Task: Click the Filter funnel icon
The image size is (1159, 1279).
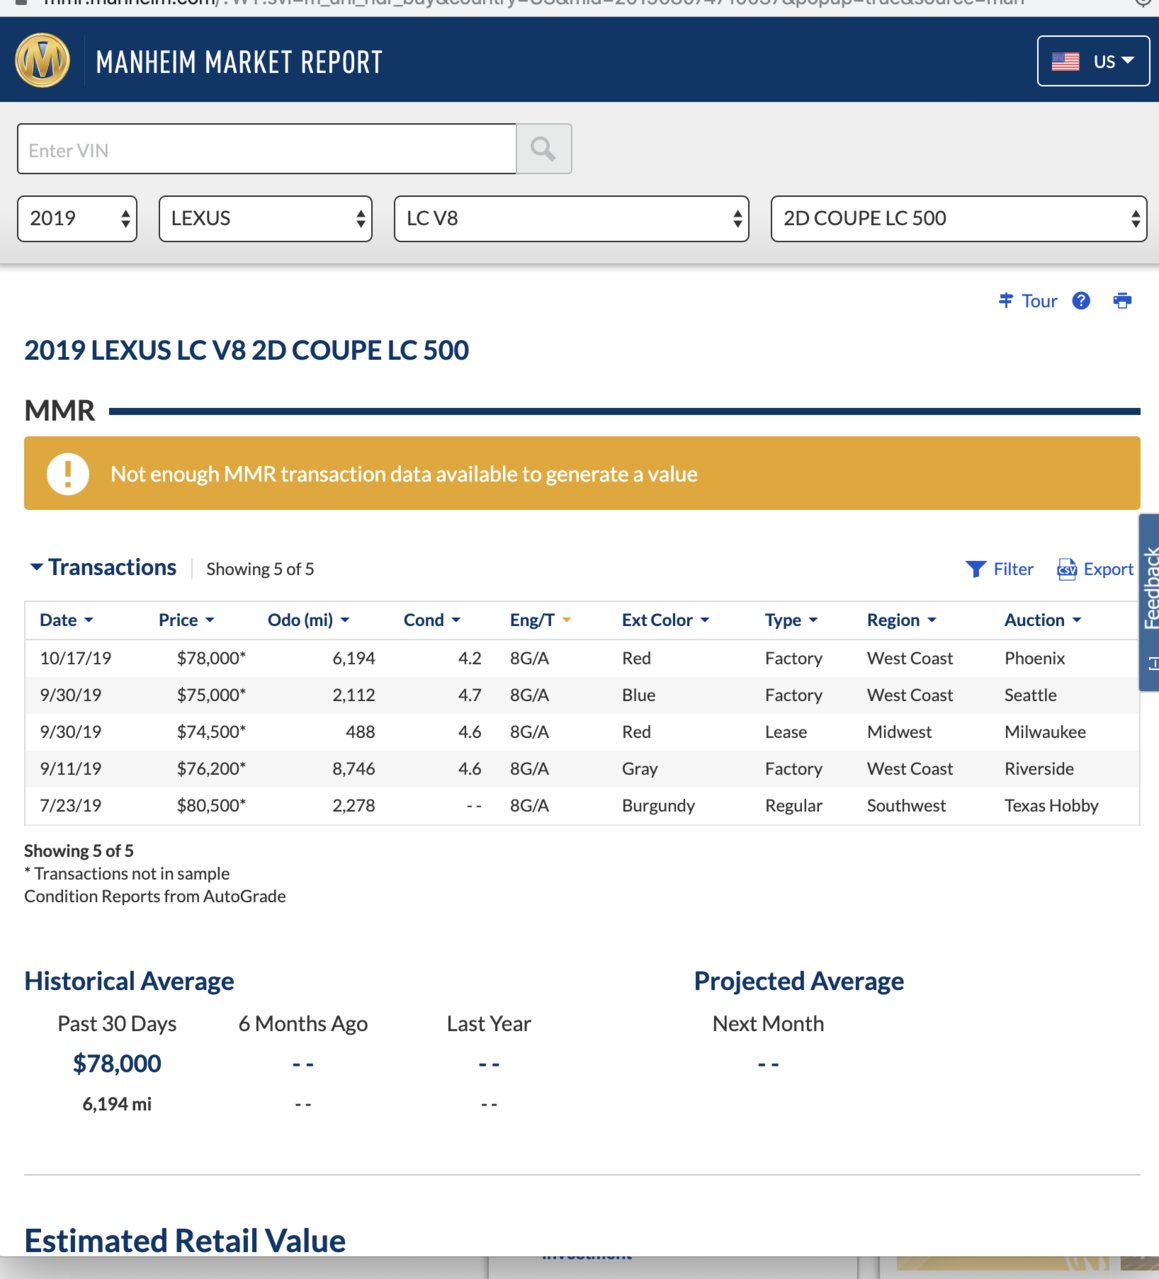Action: 976,569
